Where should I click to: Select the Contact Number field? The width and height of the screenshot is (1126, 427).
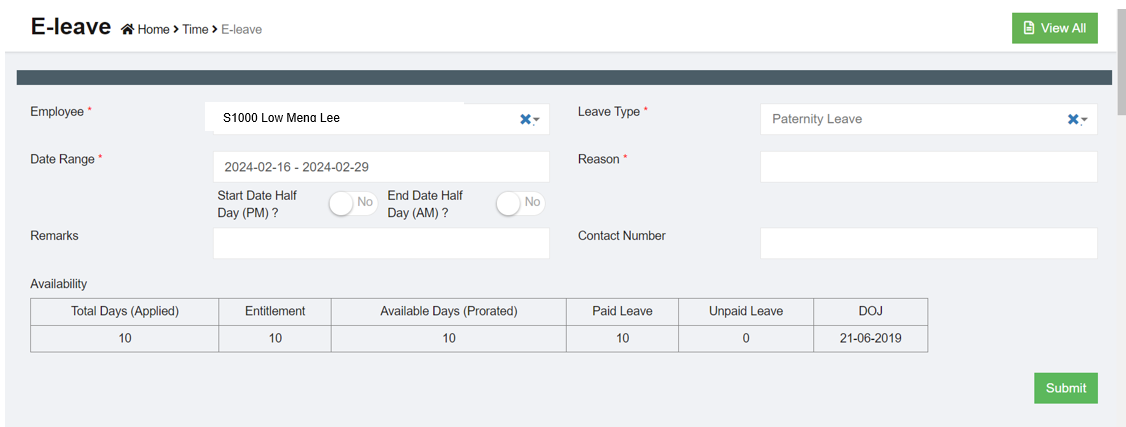928,243
